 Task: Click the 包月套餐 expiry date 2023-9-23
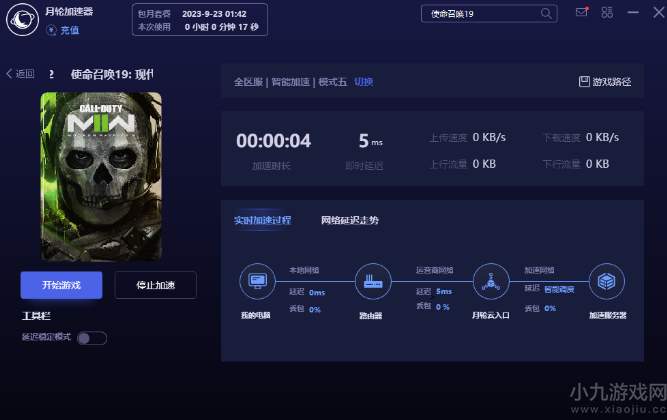[214, 14]
